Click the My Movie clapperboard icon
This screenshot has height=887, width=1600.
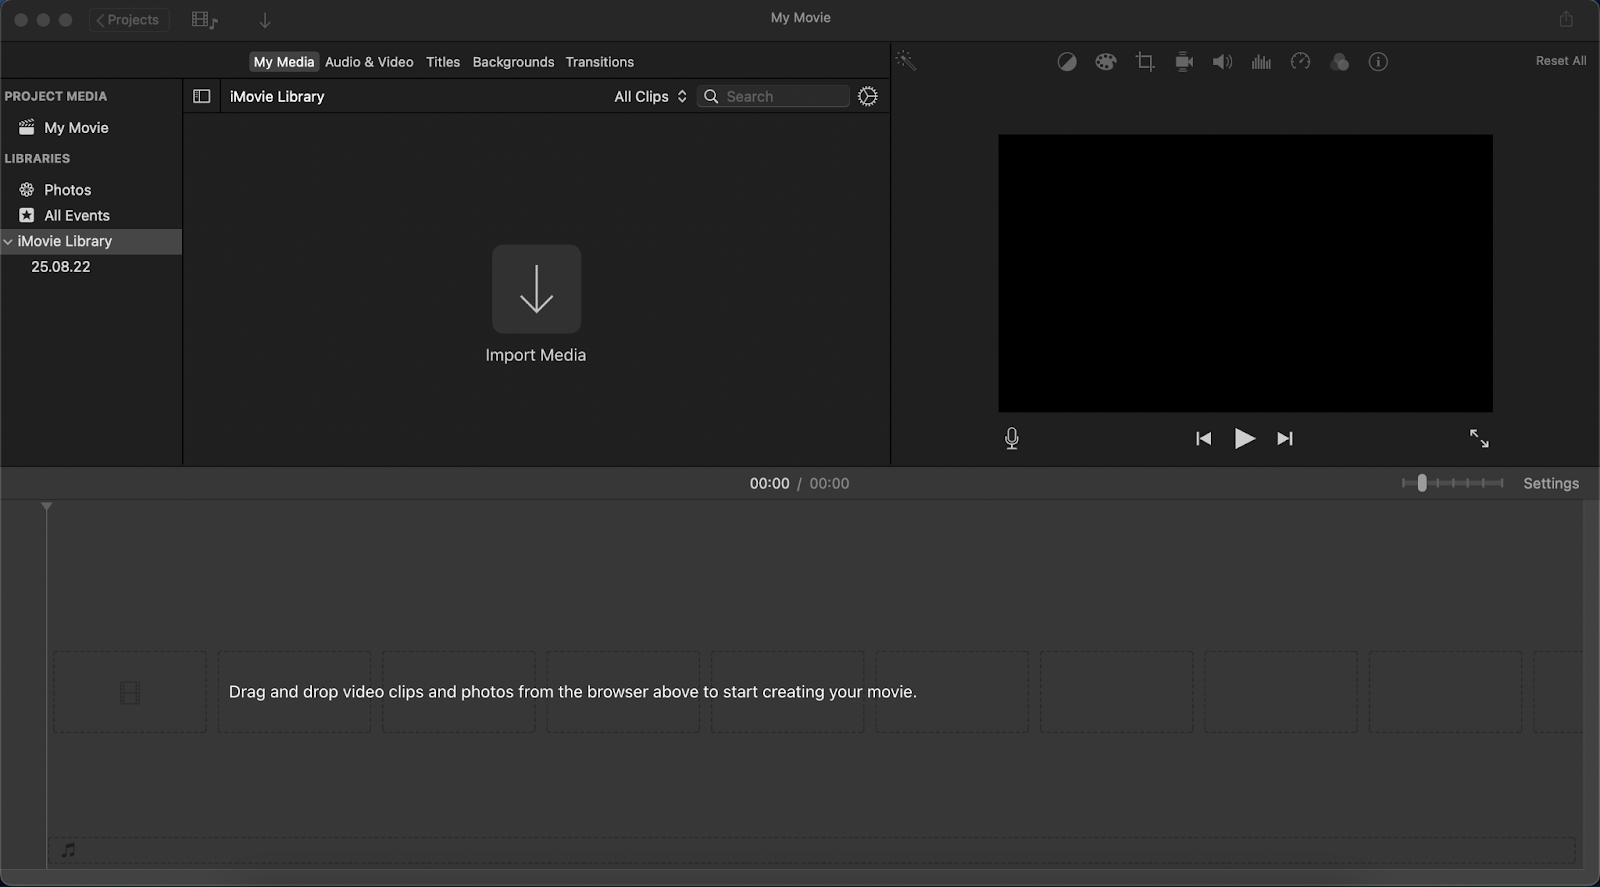[x=27, y=127]
